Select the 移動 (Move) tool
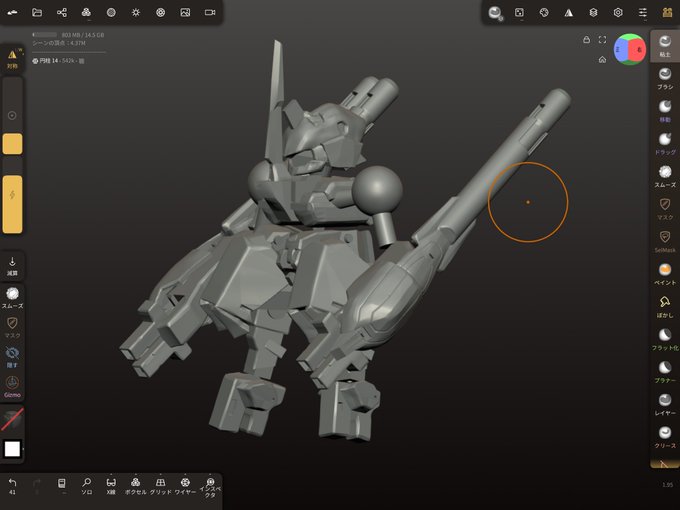The image size is (680, 510). (x=665, y=111)
